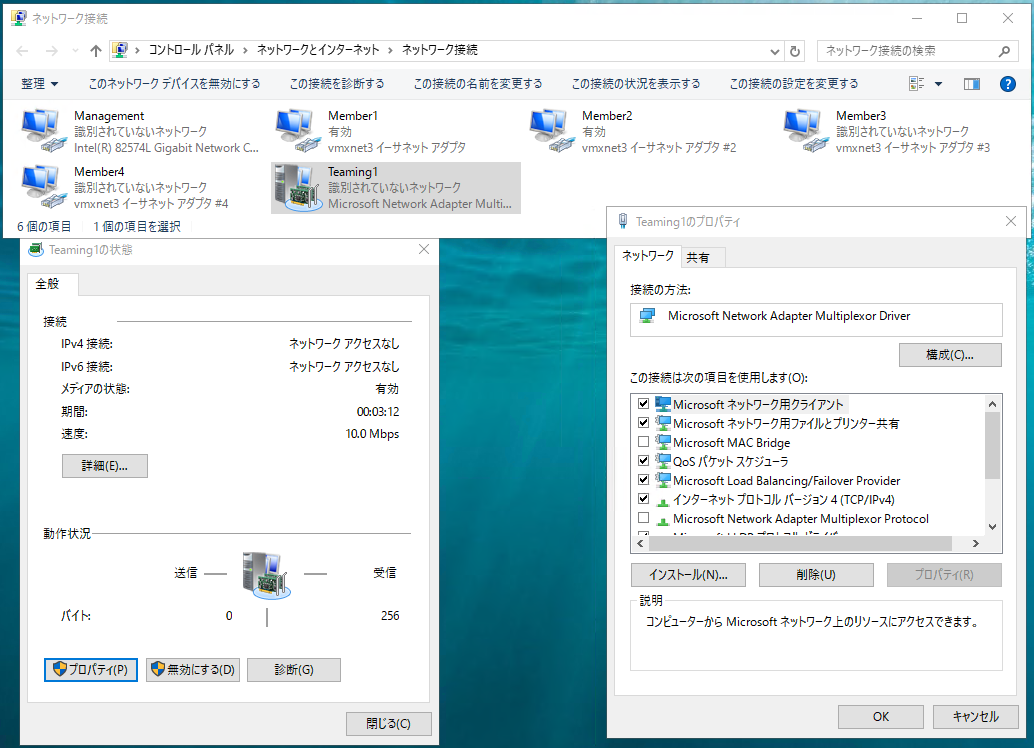
Task: Select the Member2 adapter icon
Action: [x=551, y=131]
